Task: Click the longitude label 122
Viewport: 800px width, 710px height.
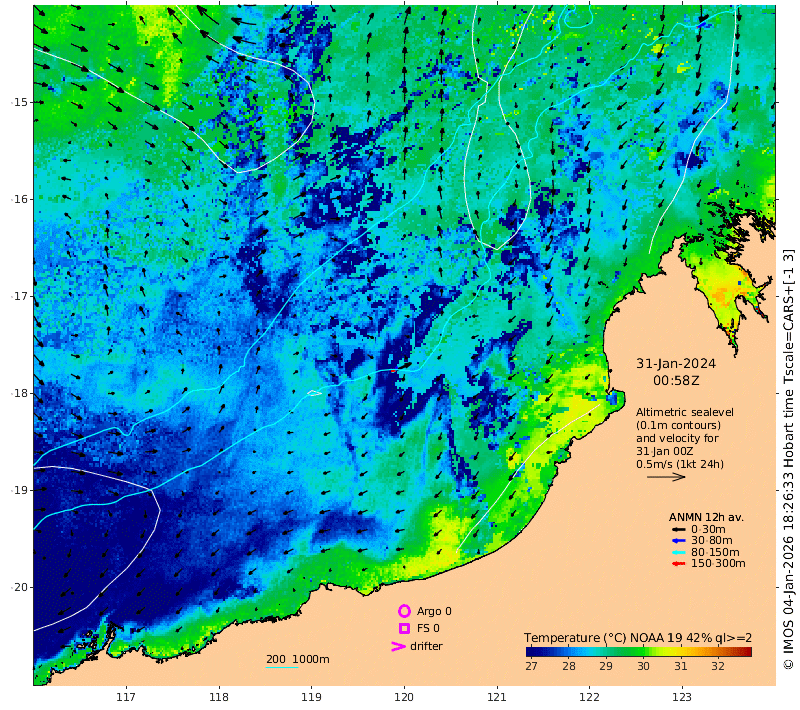Action: [589, 697]
